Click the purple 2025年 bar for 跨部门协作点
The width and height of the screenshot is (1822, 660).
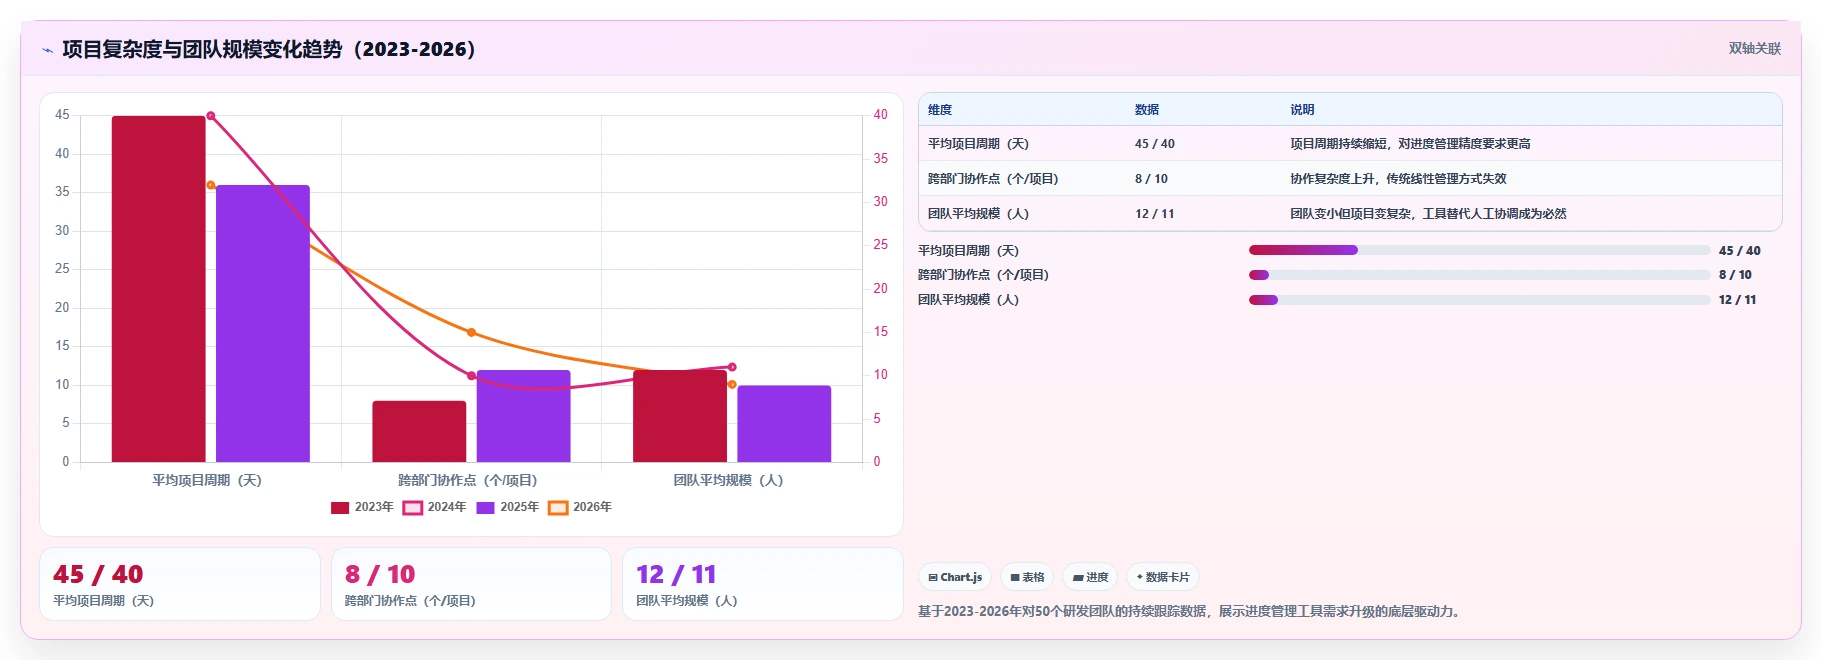coord(523,416)
